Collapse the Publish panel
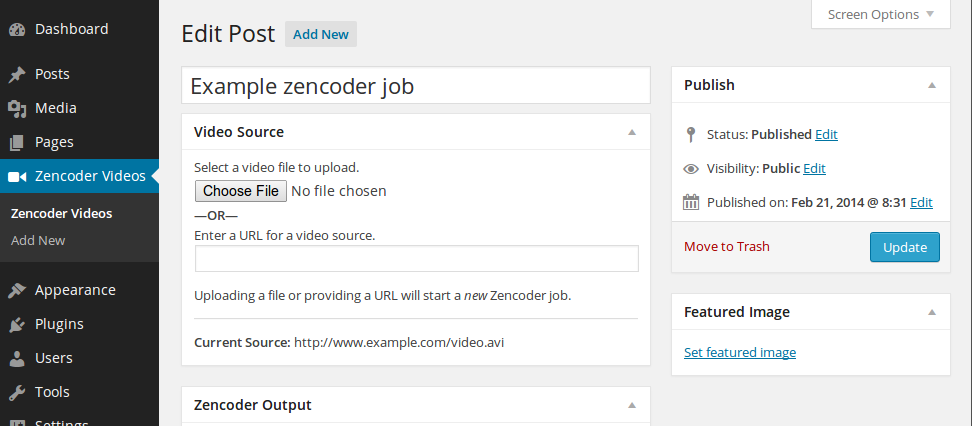The height and width of the screenshot is (426, 972). coord(931,86)
